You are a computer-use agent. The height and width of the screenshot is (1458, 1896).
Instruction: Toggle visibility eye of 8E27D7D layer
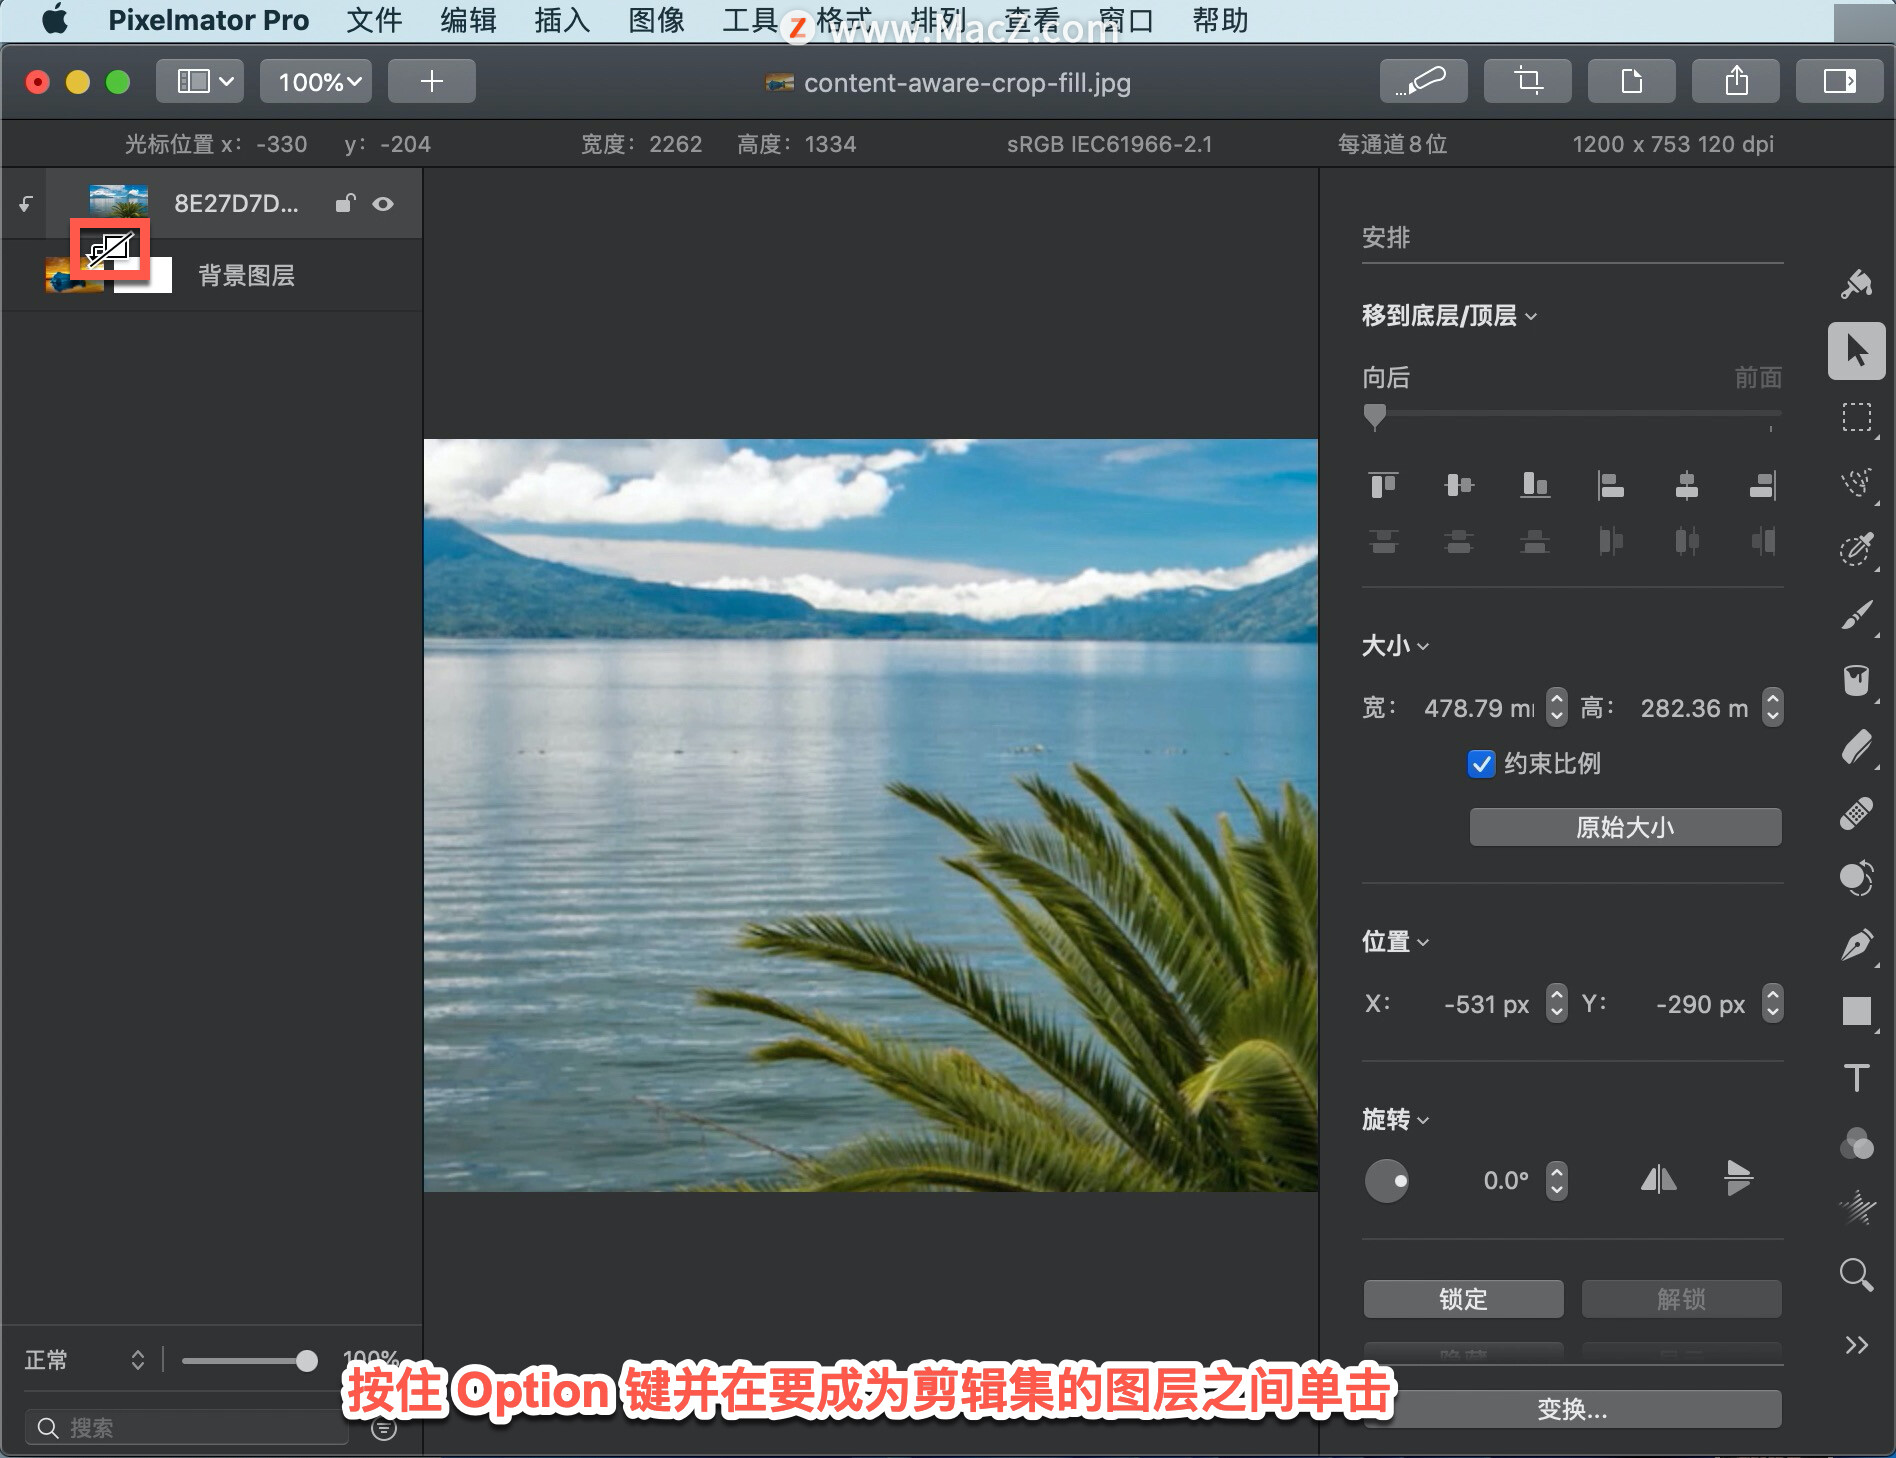pos(383,204)
